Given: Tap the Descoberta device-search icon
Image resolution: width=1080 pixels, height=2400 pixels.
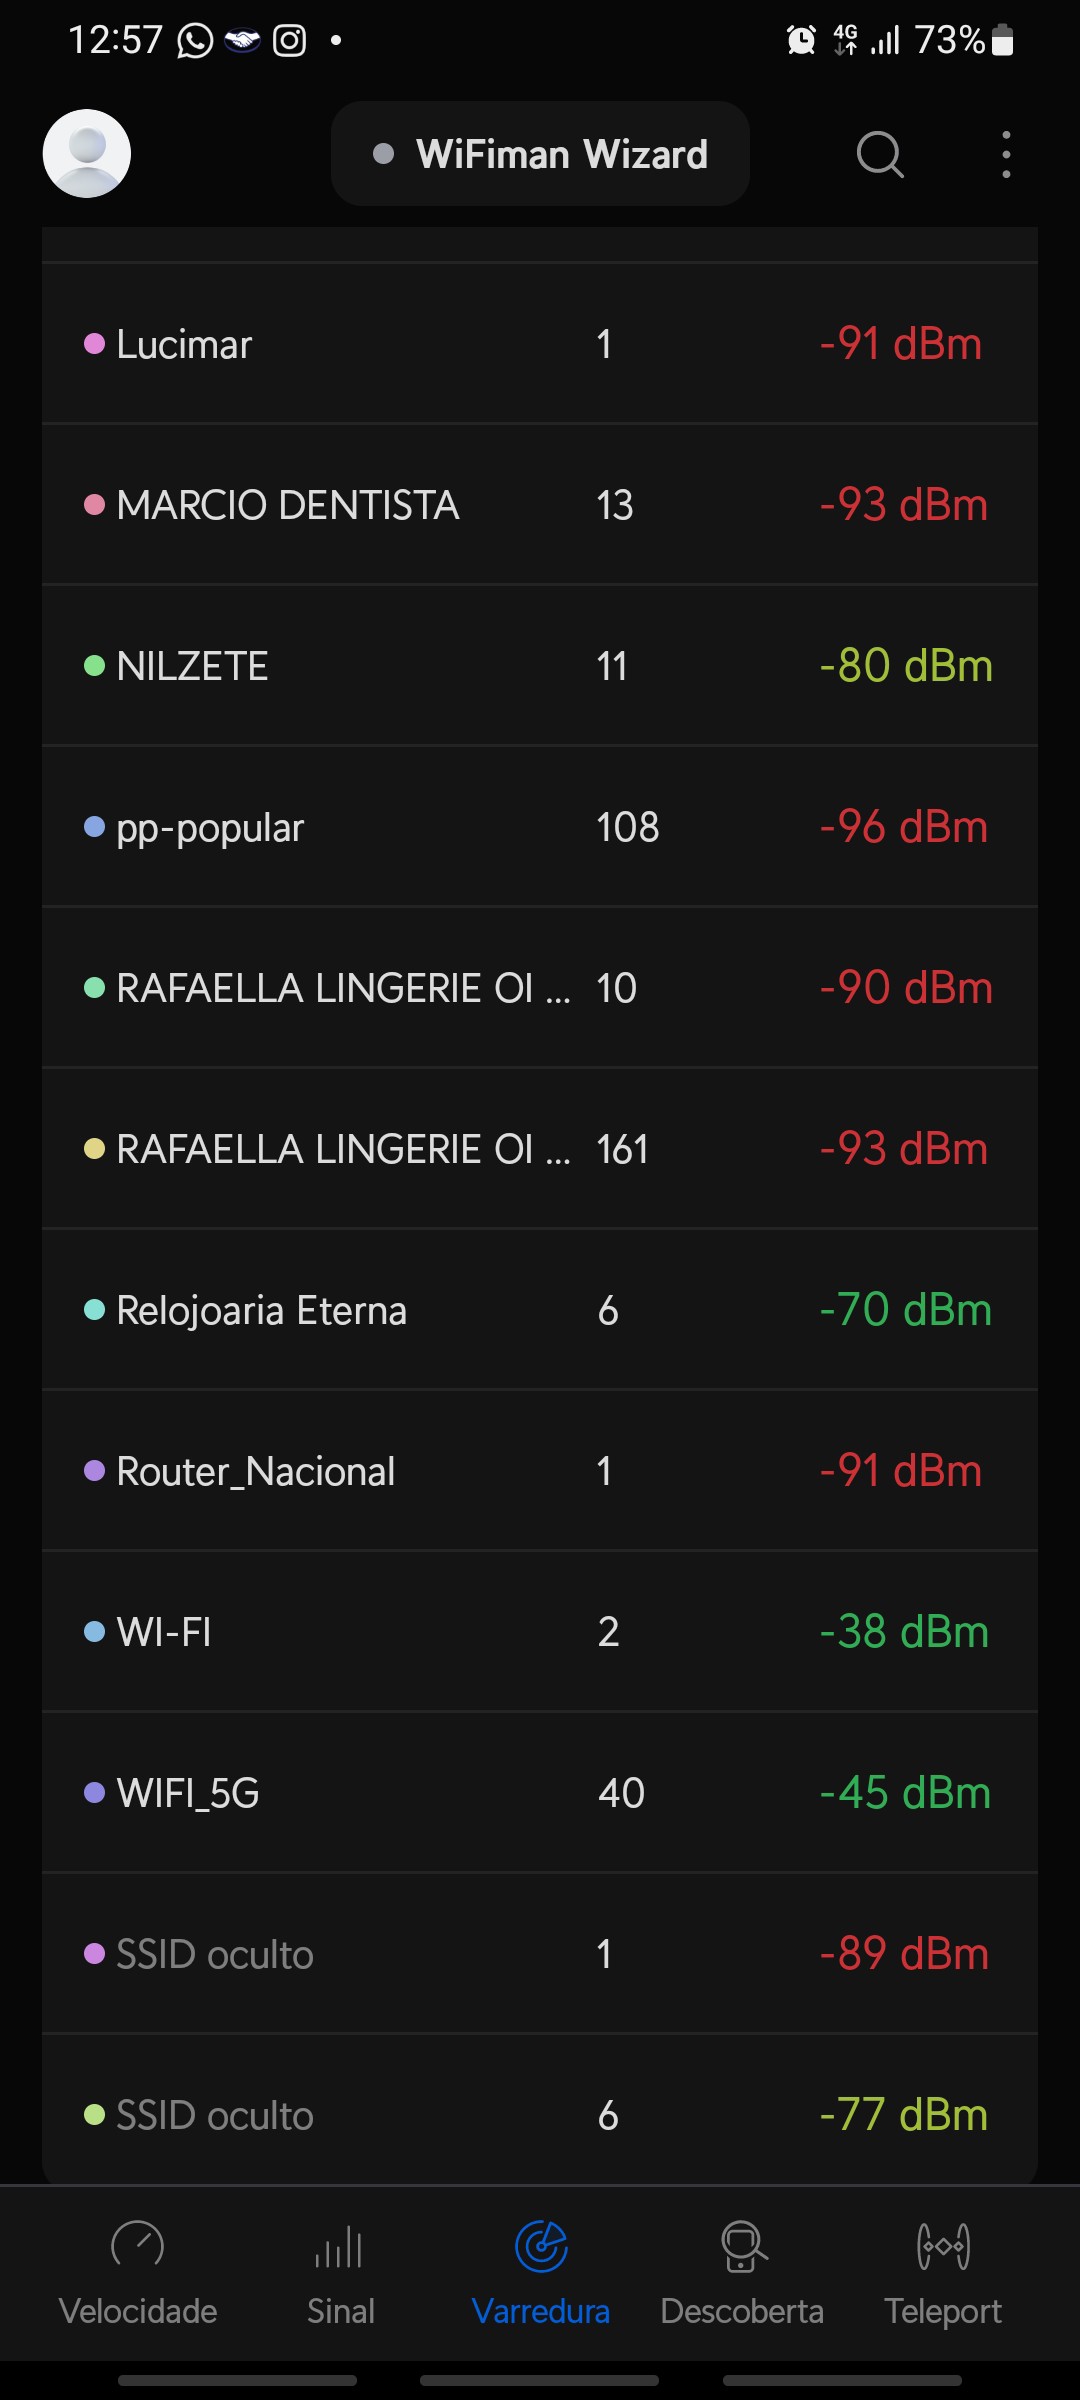Looking at the screenshot, I should (743, 2246).
